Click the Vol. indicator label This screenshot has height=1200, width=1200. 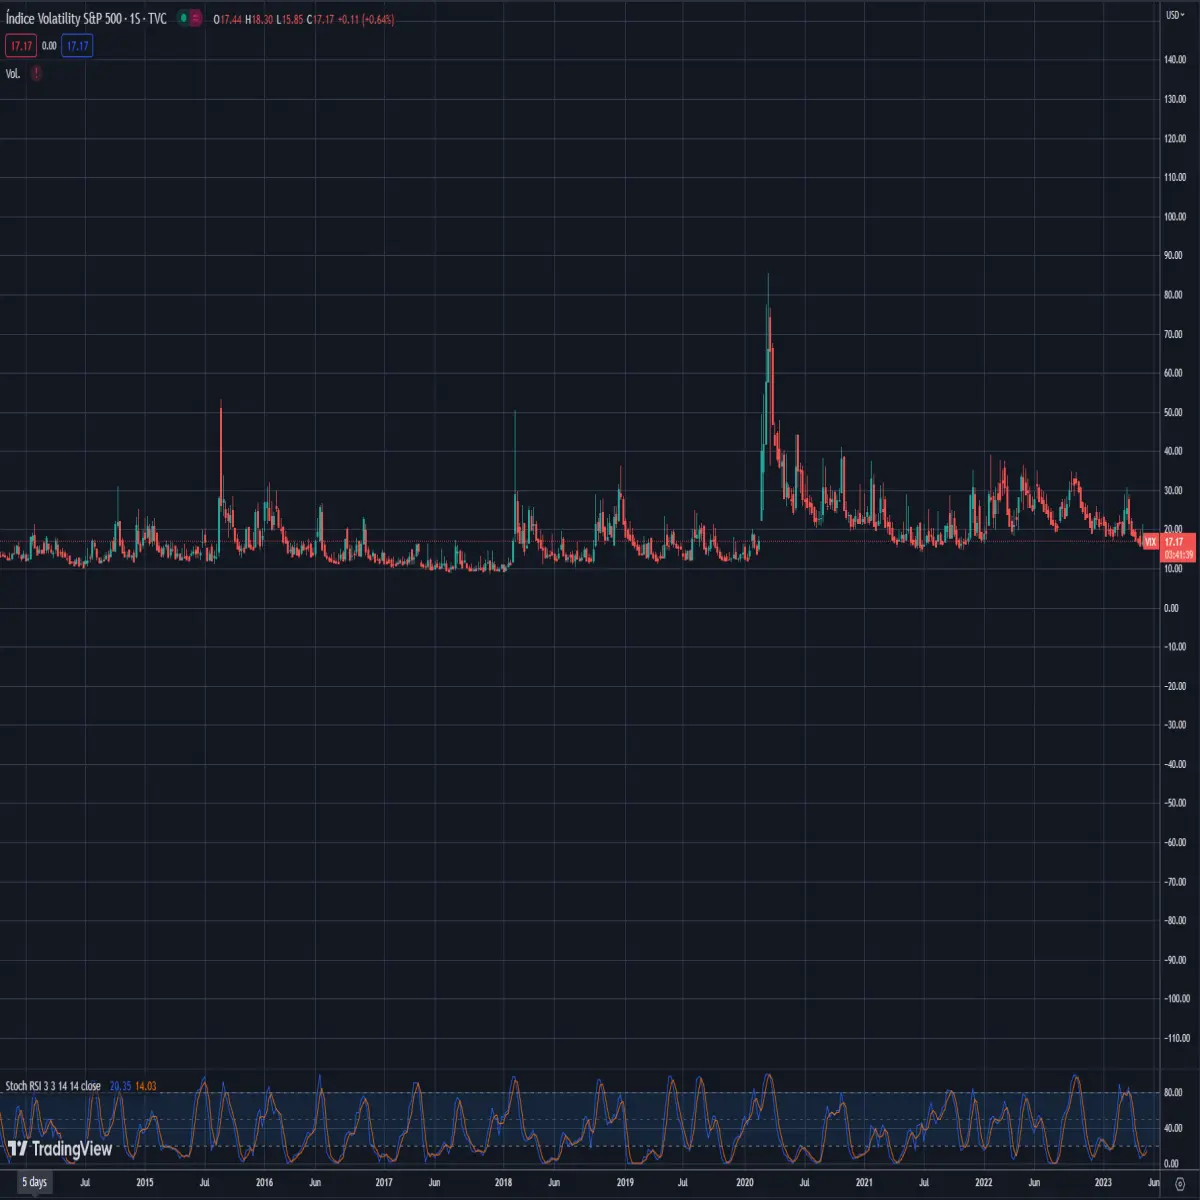click(x=13, y=74)
